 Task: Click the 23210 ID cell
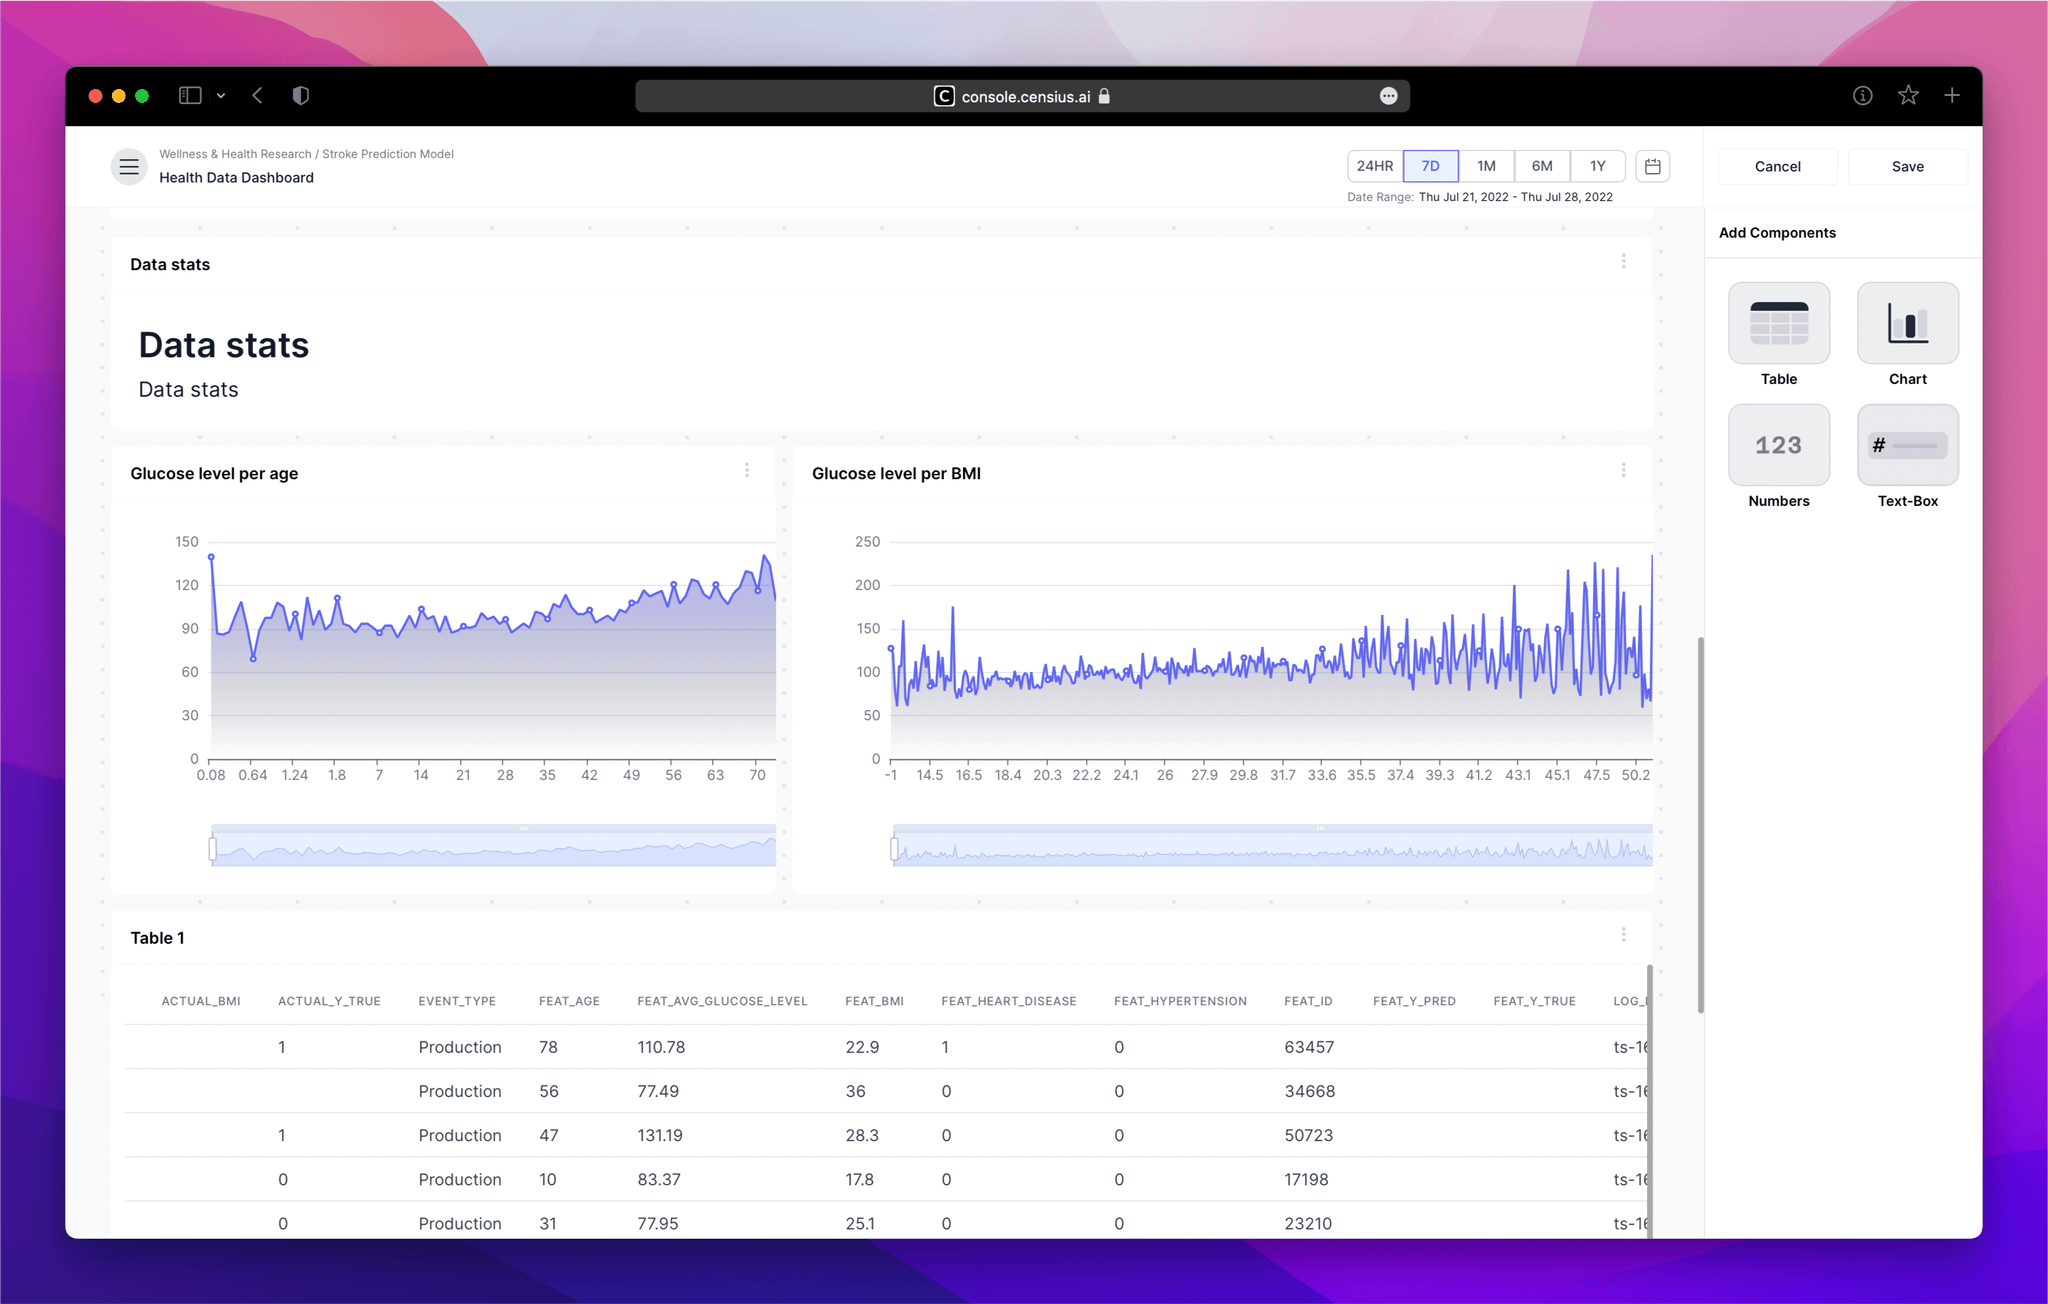[x=1308, y=1223]
